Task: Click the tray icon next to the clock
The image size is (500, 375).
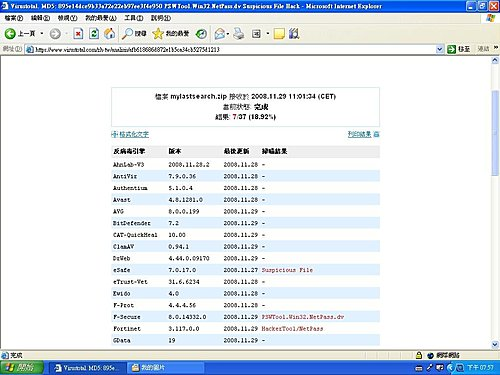Action: (x=460, y=368)
